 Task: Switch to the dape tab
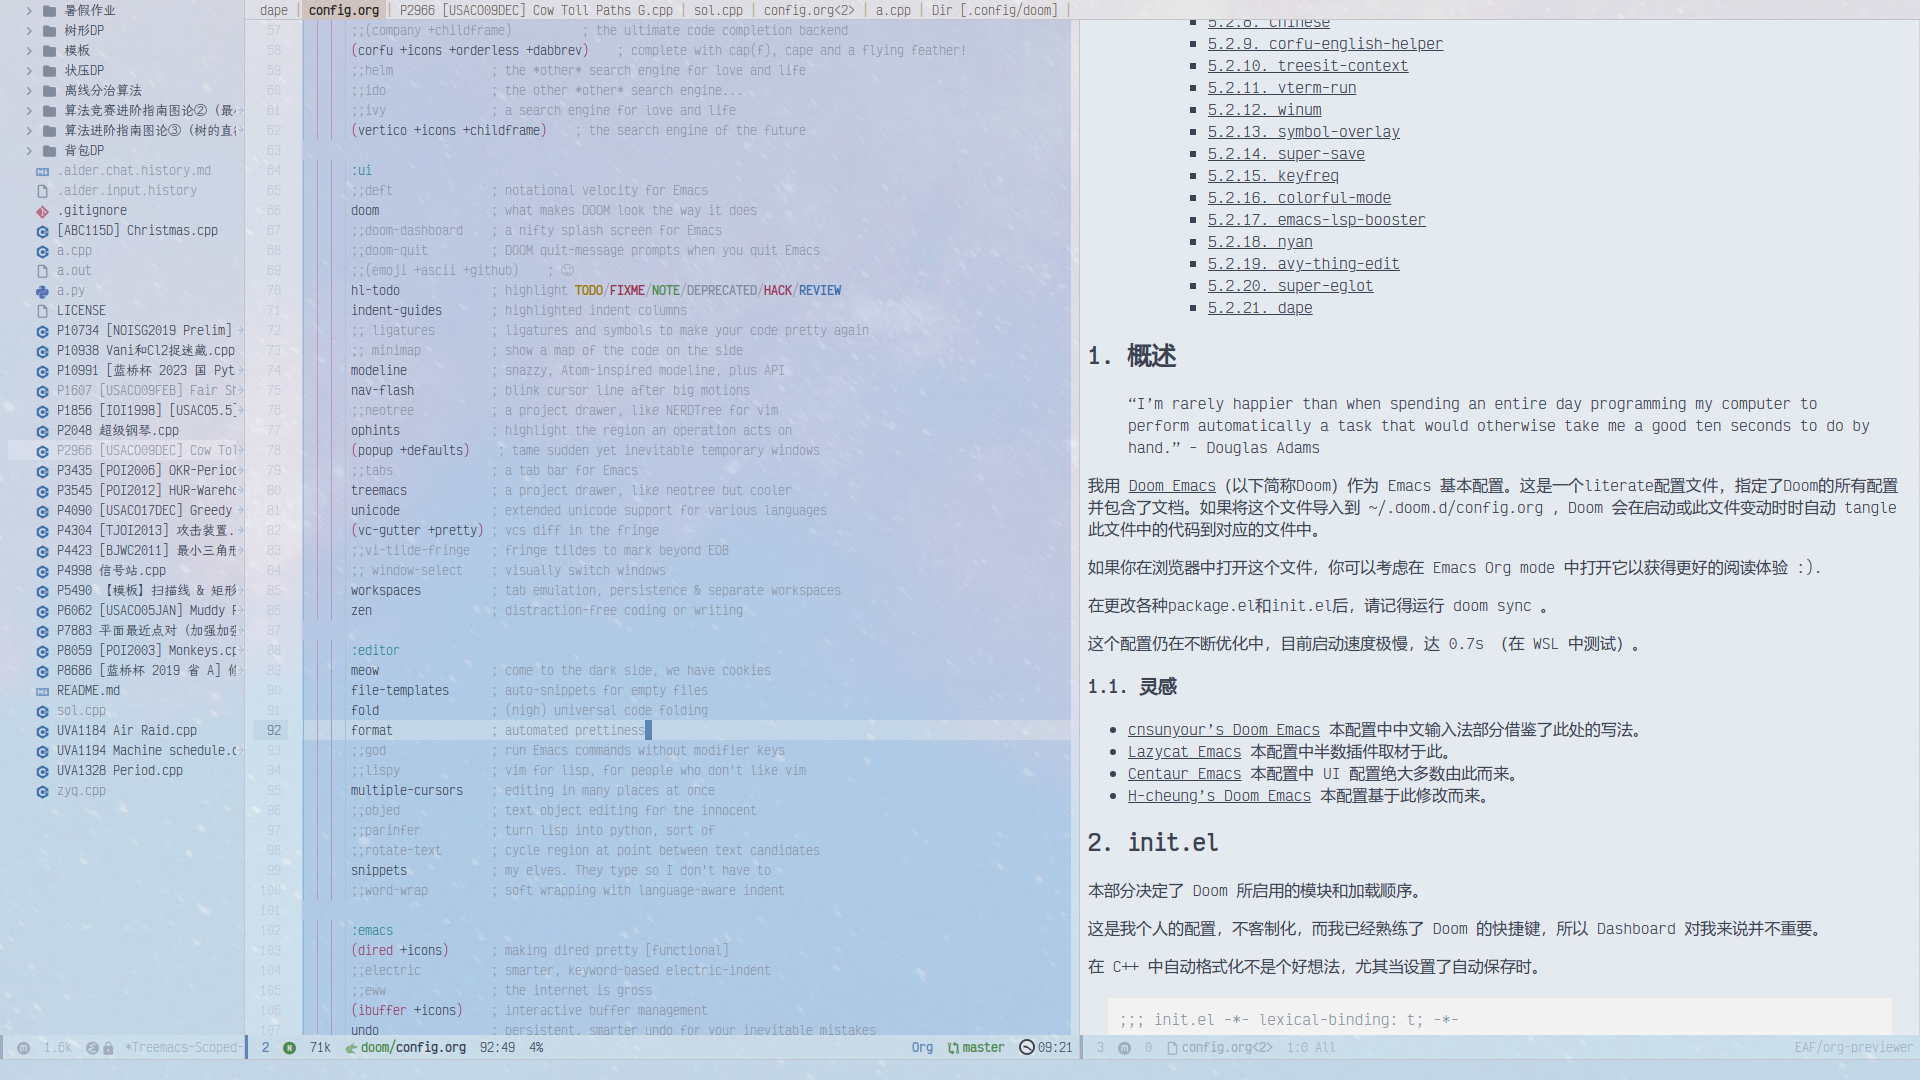(273, 10)
